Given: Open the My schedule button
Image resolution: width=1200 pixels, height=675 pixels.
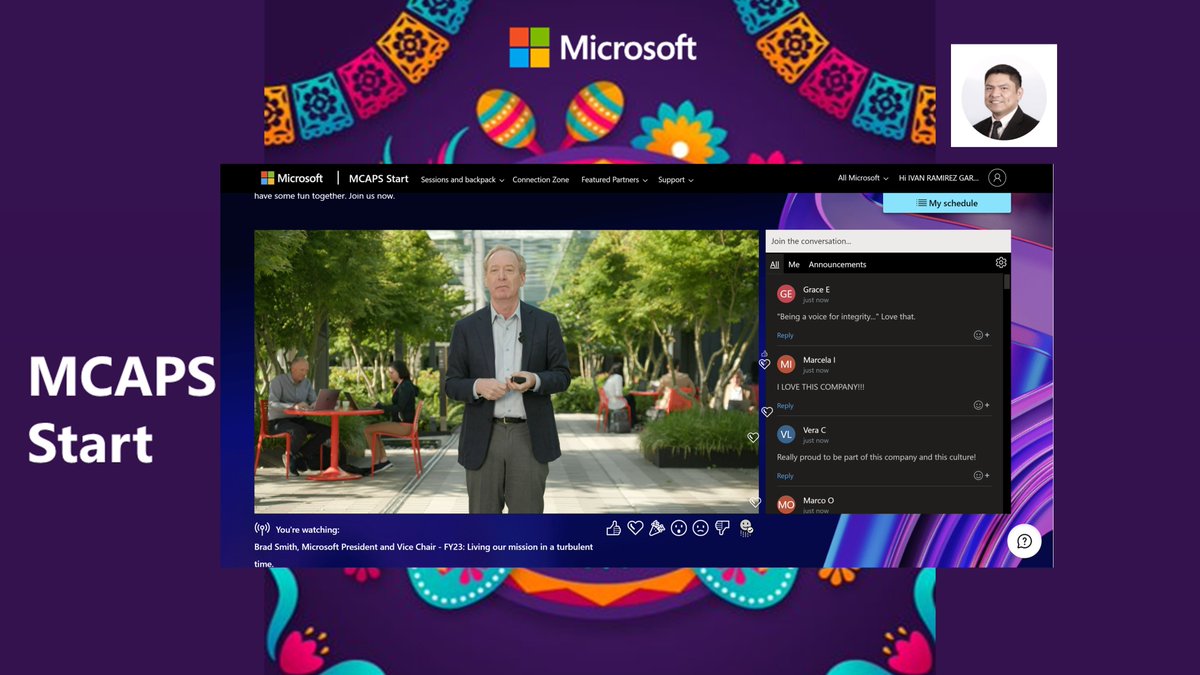Looking at the screenshot, I should click(x=947, y=203).
